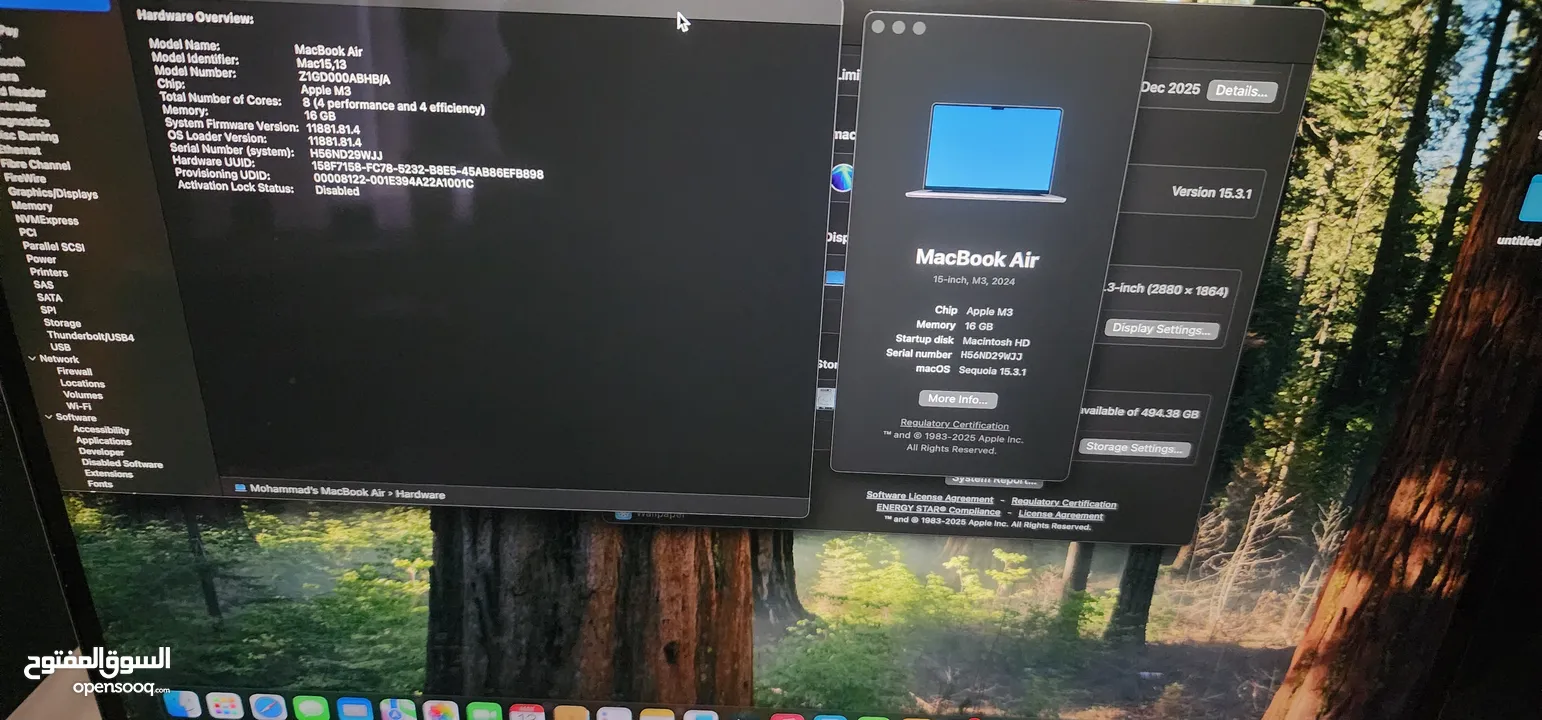Select Fonts under Software

point(100,484)
